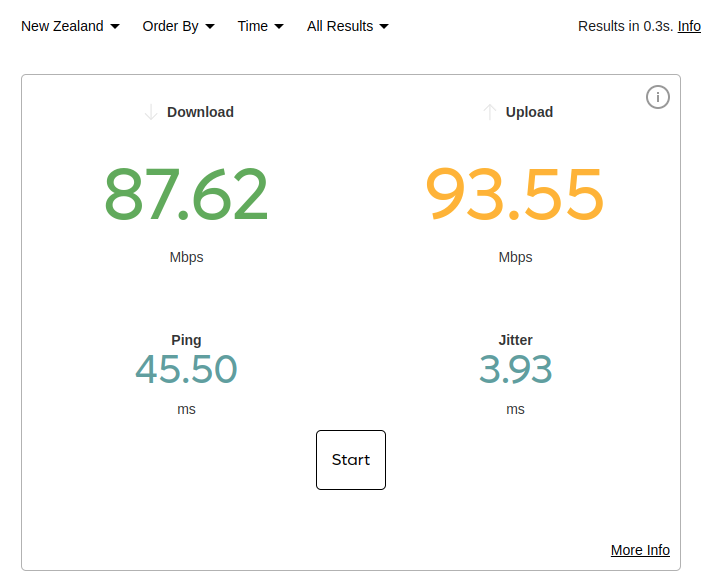Screen dimensions: 721x588
Task: Click the Mbps unit under the download speed
Action: (186, 257)
